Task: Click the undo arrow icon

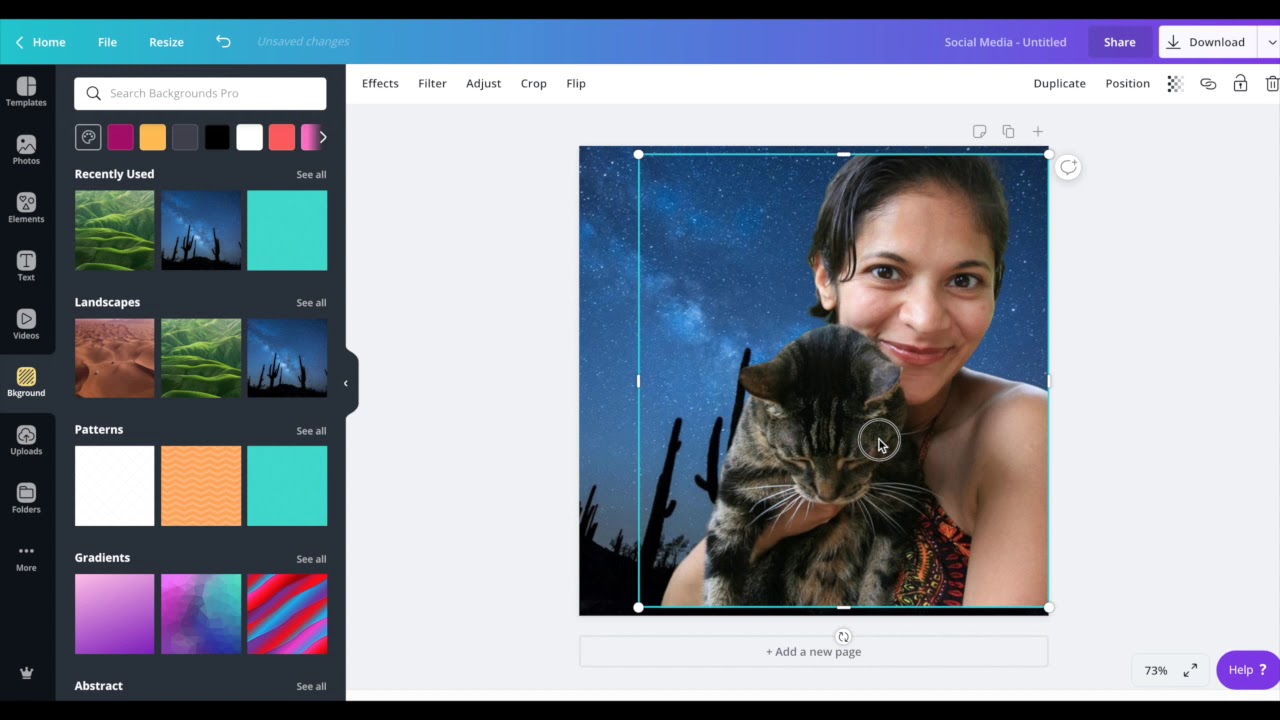Action: click(x=223, y=42)
